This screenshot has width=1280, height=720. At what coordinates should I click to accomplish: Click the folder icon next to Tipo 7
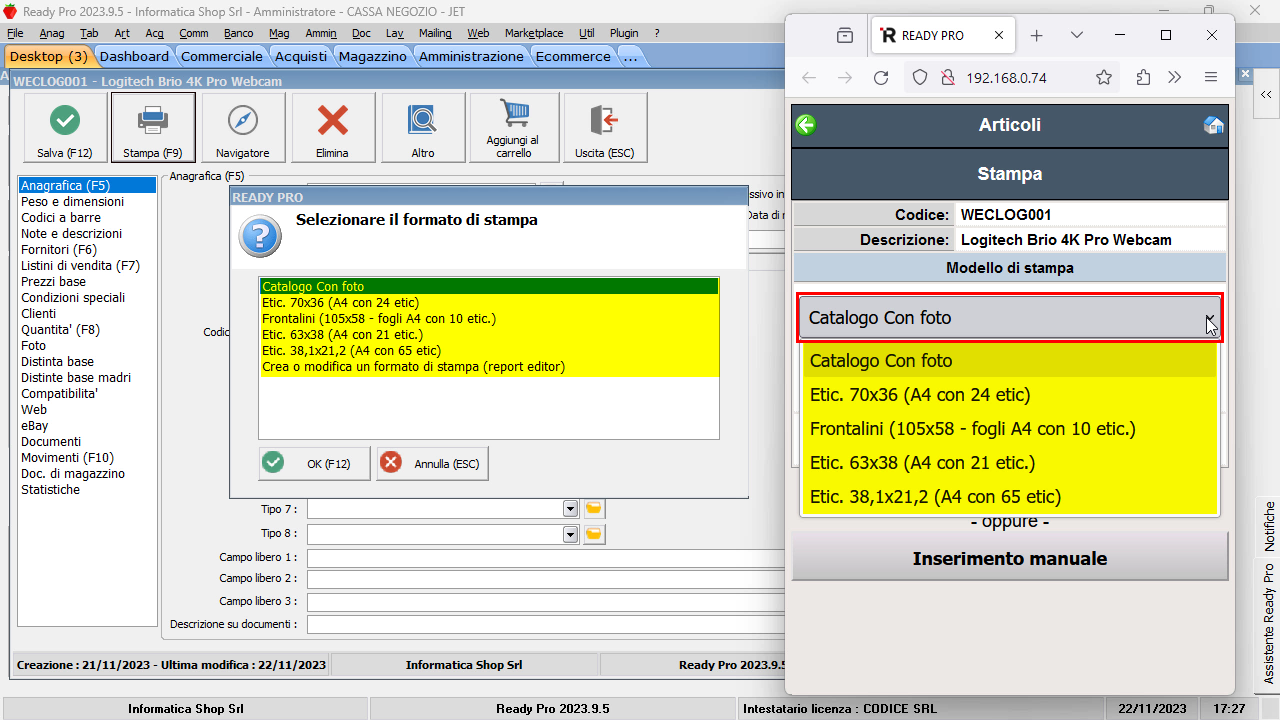point(594,509)
